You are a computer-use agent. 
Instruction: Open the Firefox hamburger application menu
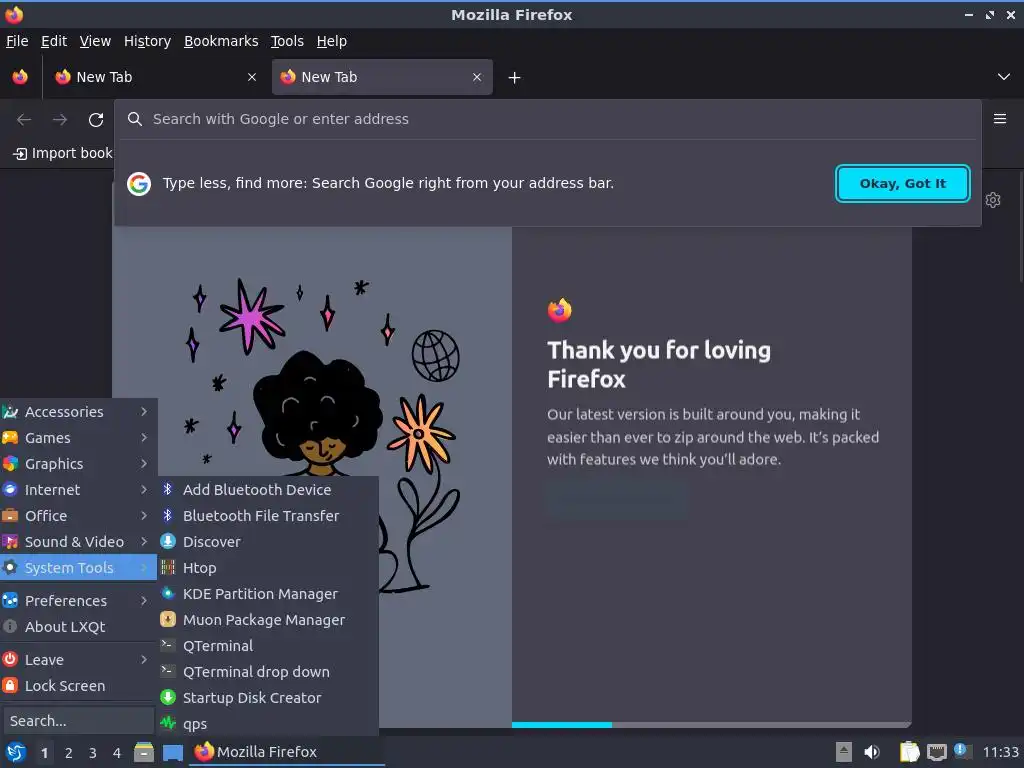(x=1000, y=119)
